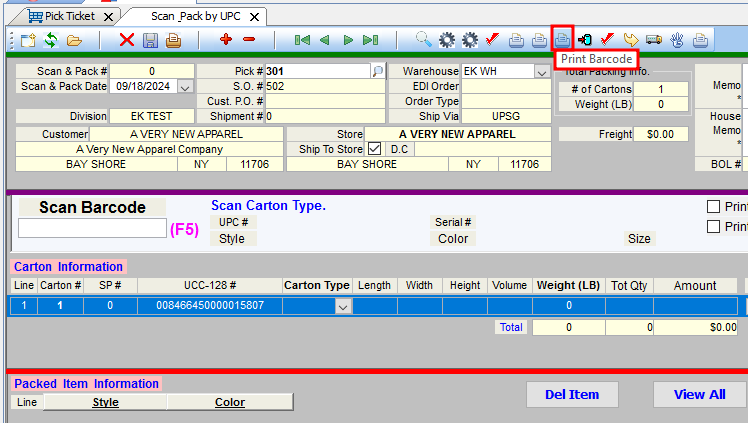Click the # of Cartons value field

pos(661,89)
